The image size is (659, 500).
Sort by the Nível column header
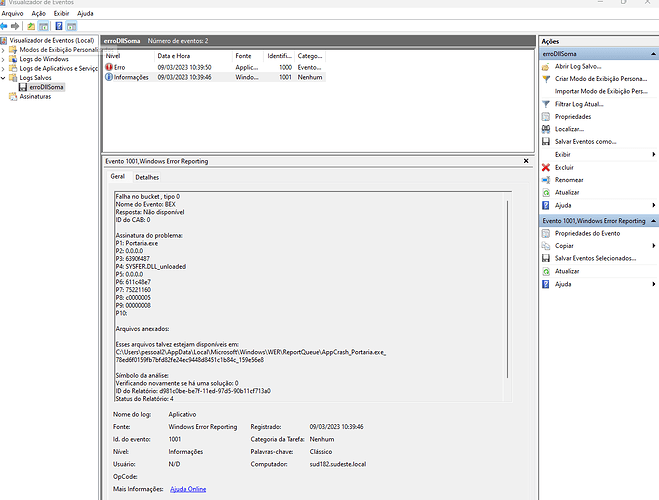[129, 56]
